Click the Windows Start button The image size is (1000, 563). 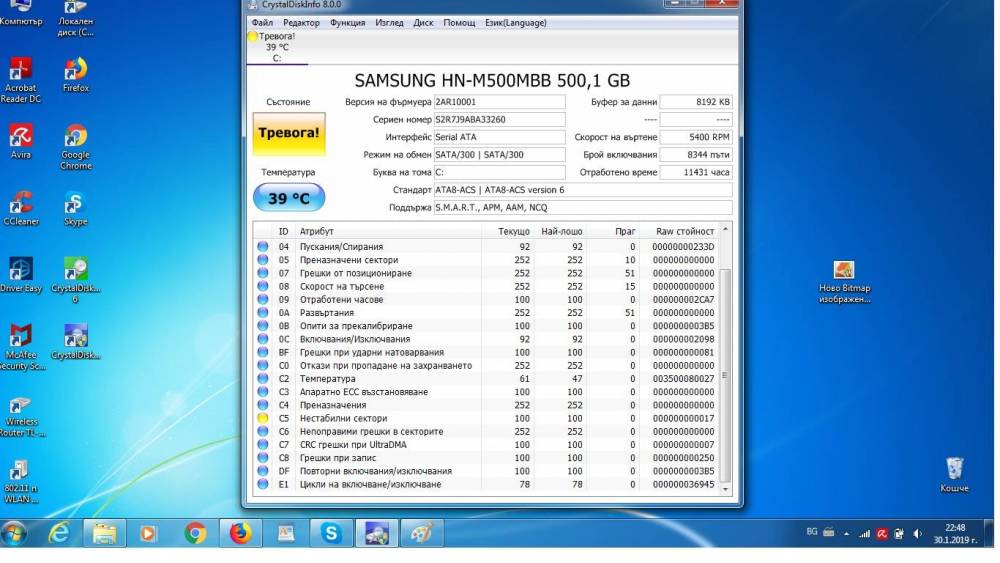click(x=14, y=533)
